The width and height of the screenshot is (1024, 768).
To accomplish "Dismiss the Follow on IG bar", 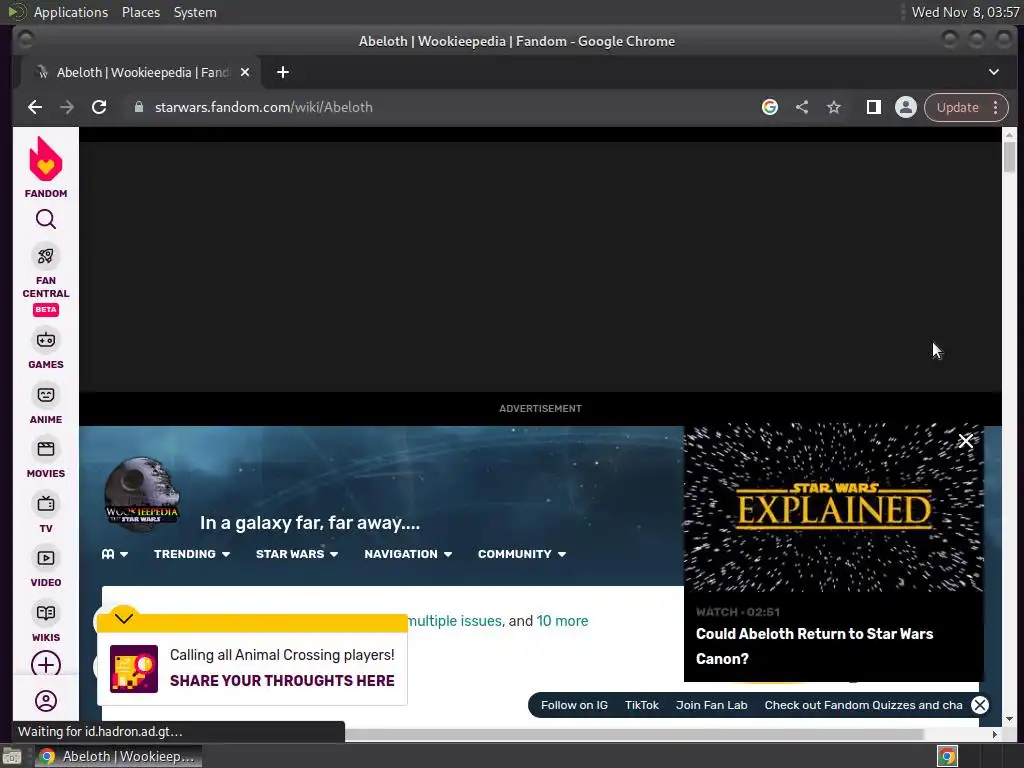I will click(980, 705).
